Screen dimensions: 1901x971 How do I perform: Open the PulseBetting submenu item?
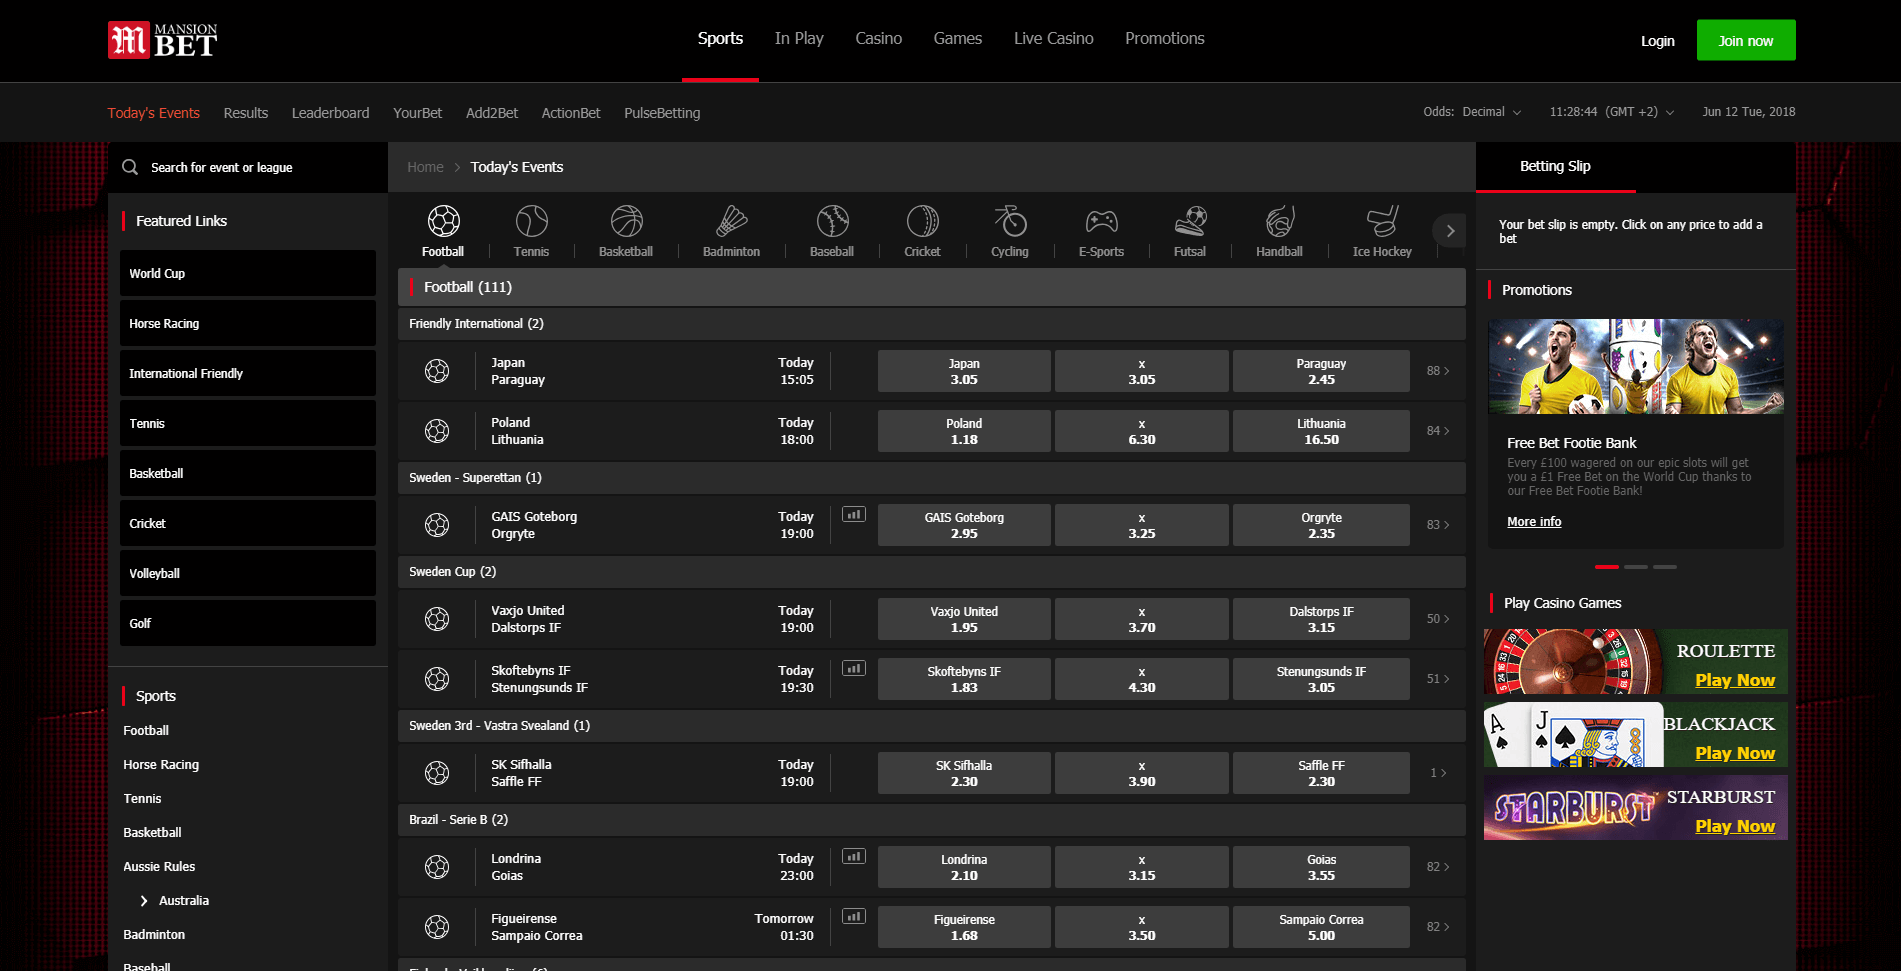click(662, 113)
